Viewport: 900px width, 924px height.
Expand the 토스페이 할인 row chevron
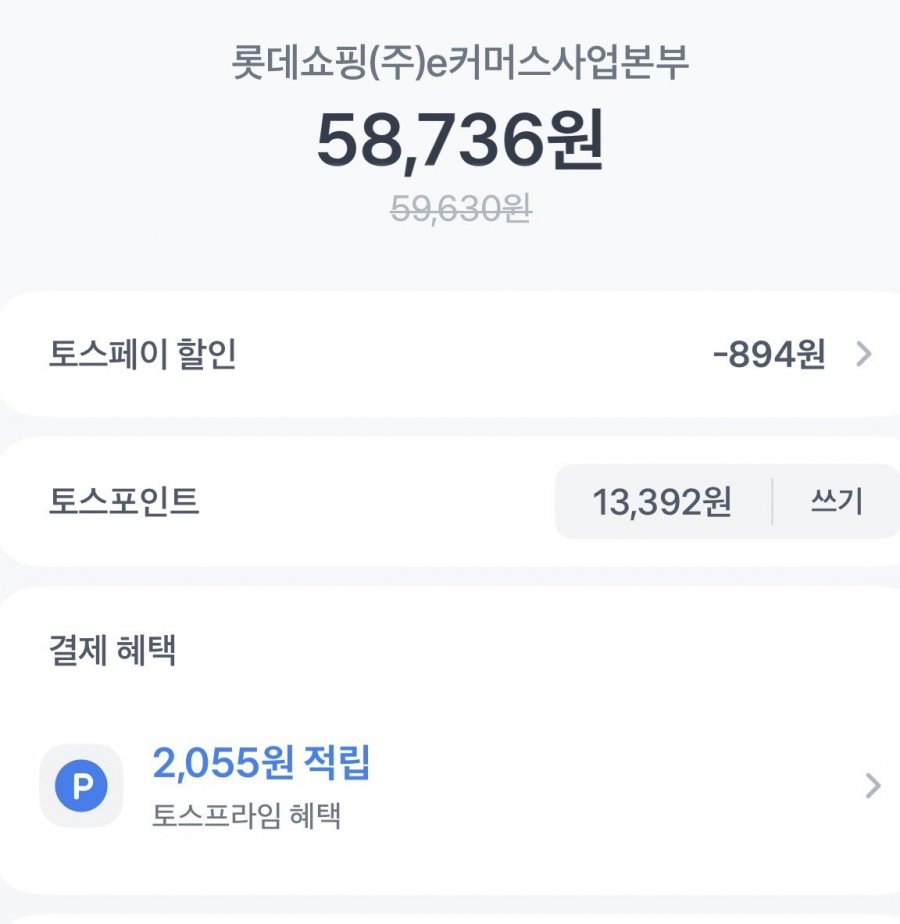tap(865, 354)
